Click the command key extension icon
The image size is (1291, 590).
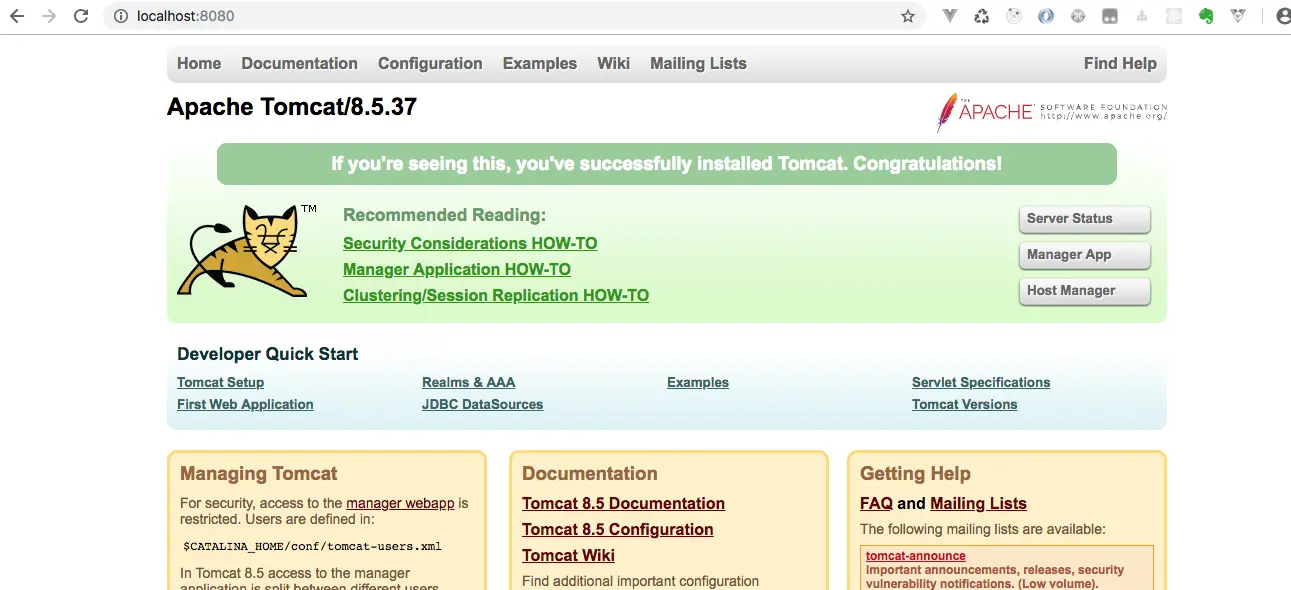click(x=1078, y=16)
